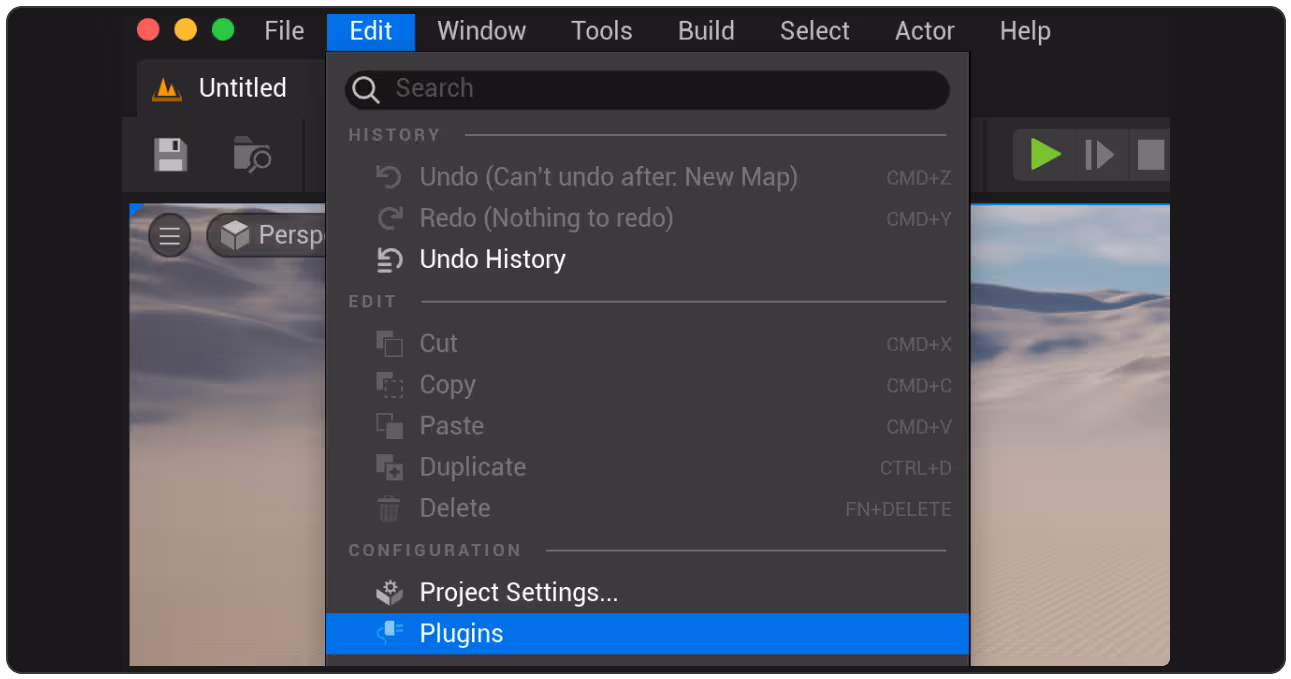Open the viewport hamburger options menu
Screen dimensions: 1291x679
pos(170,236)
